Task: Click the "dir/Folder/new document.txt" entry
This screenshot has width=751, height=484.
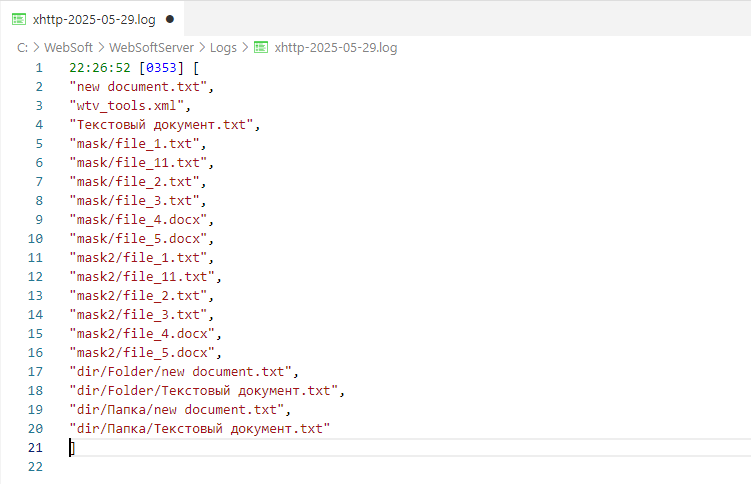Action: [x=181, y=371]
